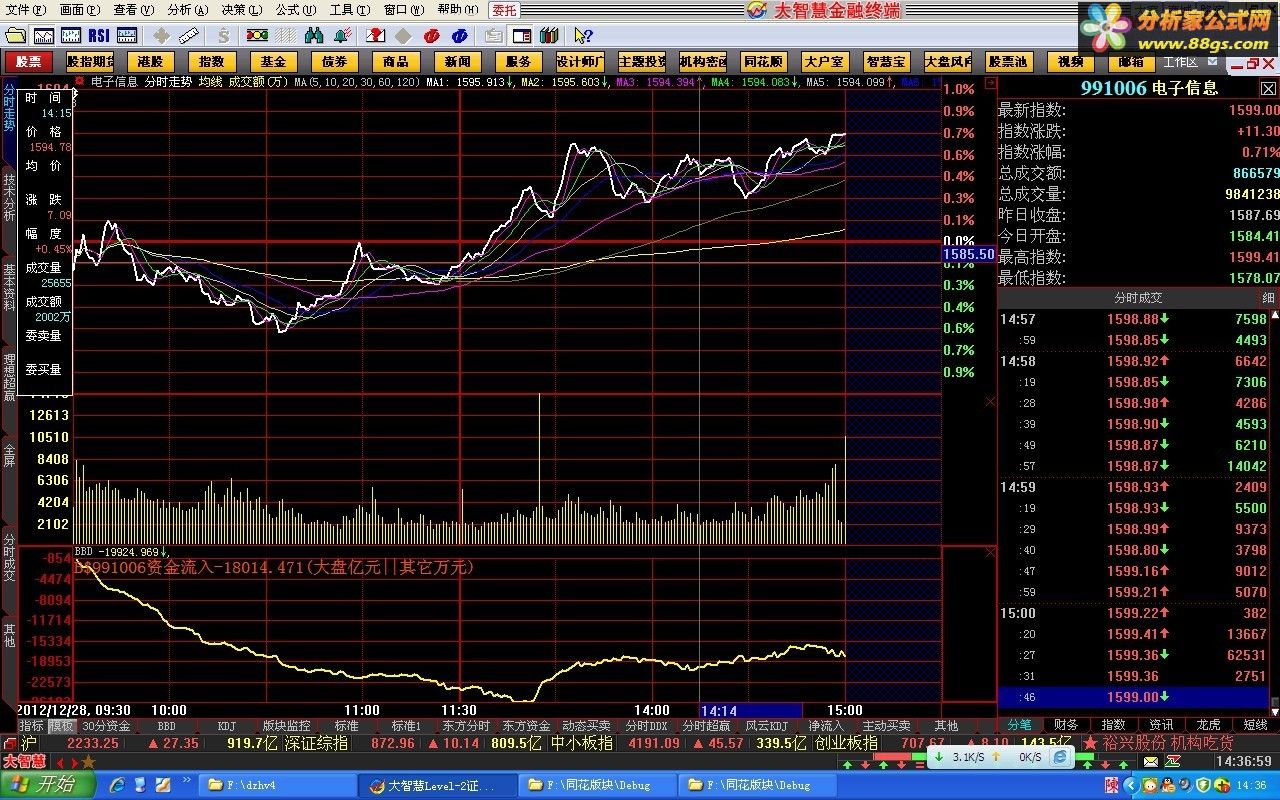Open file with the yellow folder toolbar icon

click(15, 36)
